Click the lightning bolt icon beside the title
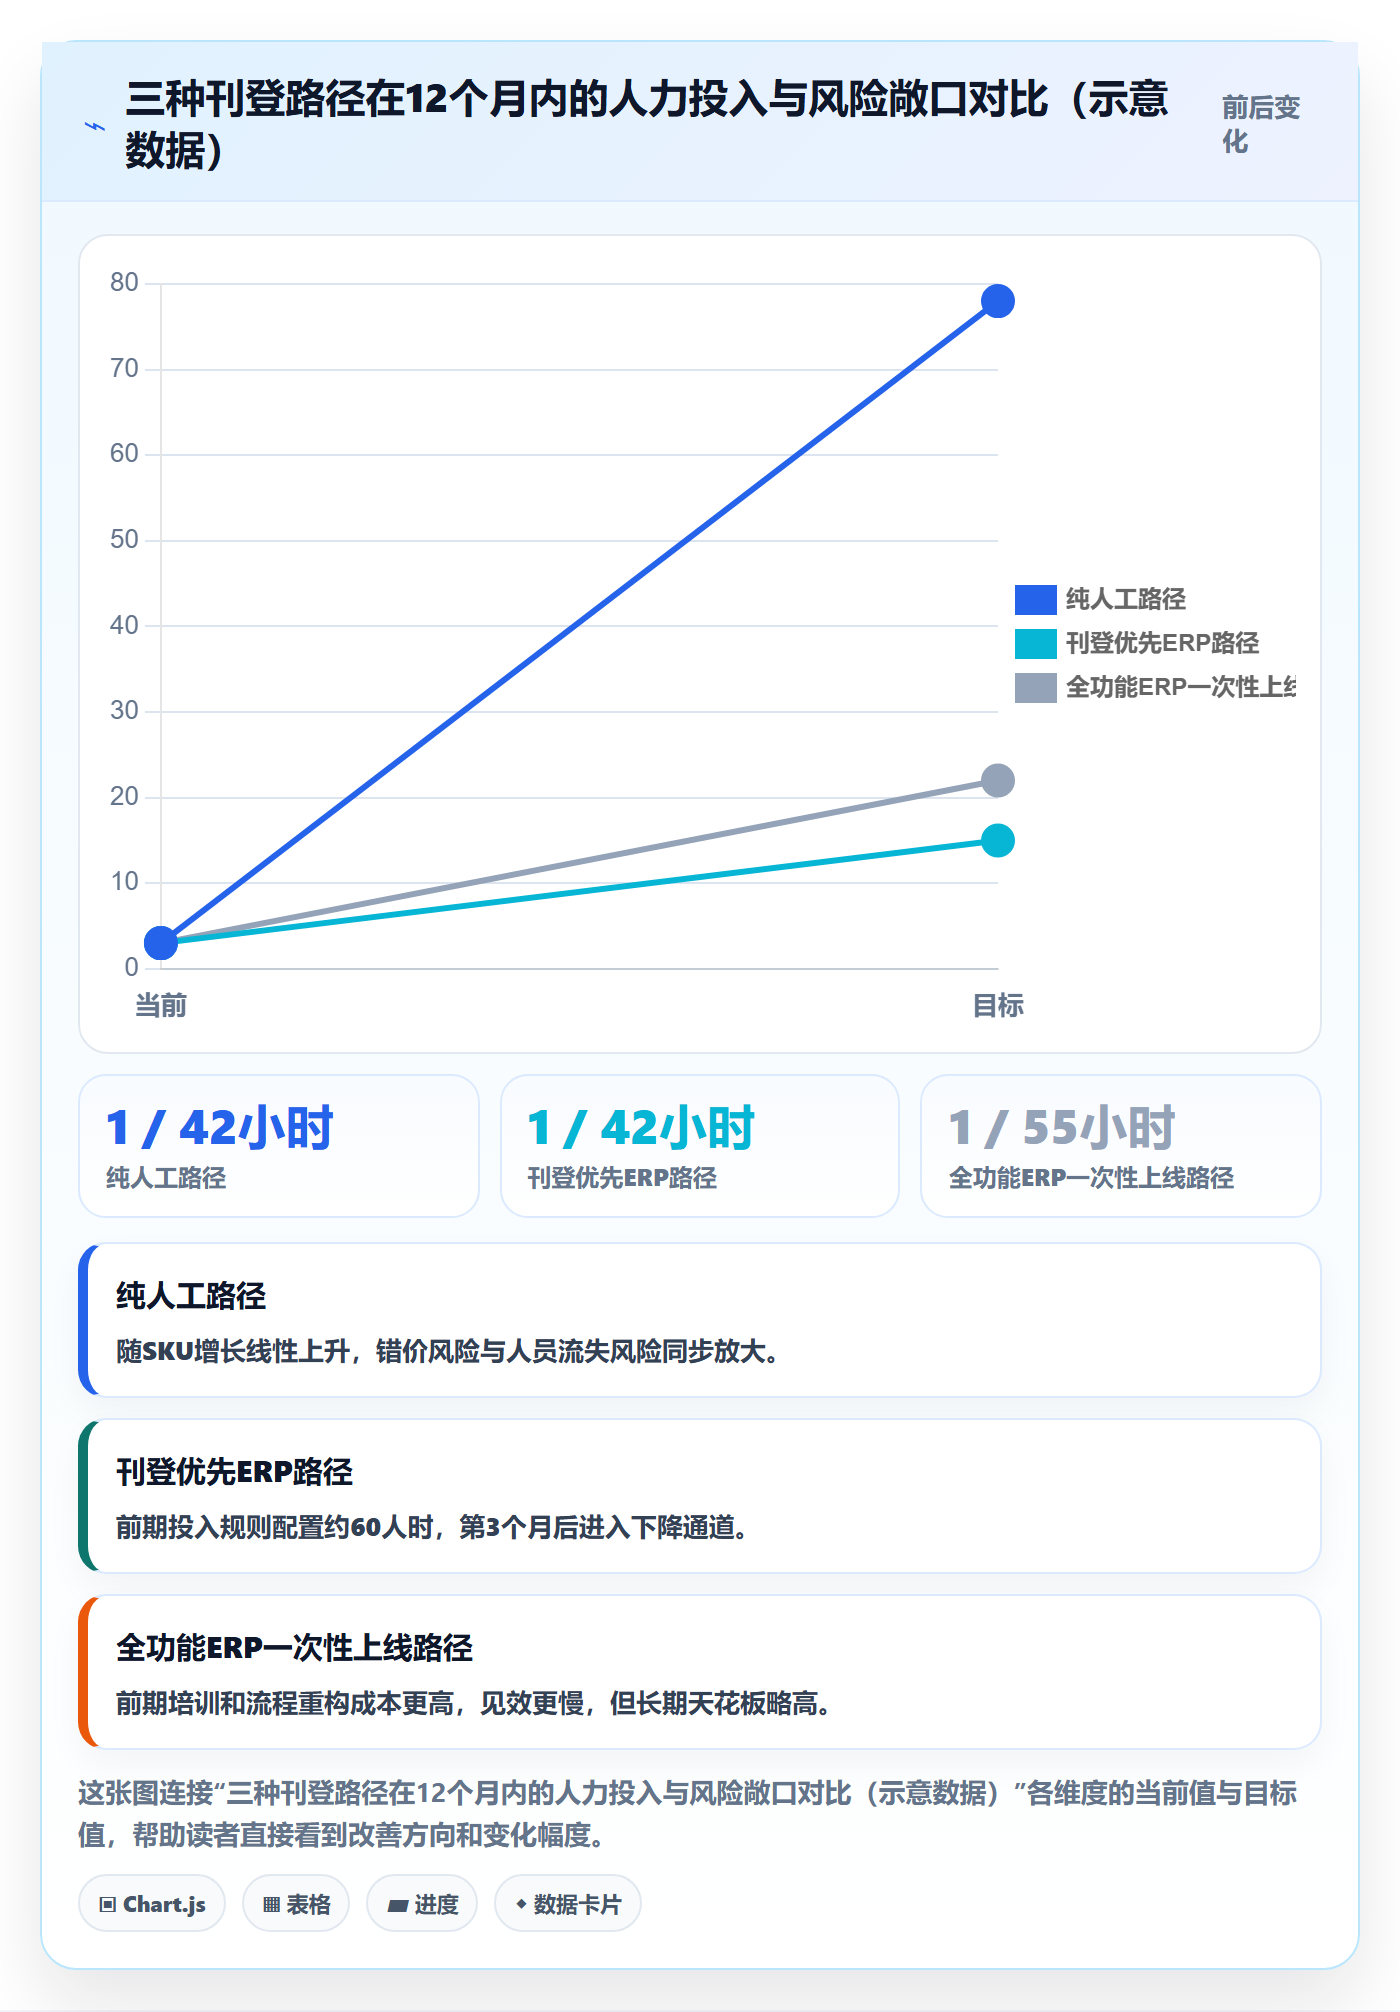 [x=95, y=126]
